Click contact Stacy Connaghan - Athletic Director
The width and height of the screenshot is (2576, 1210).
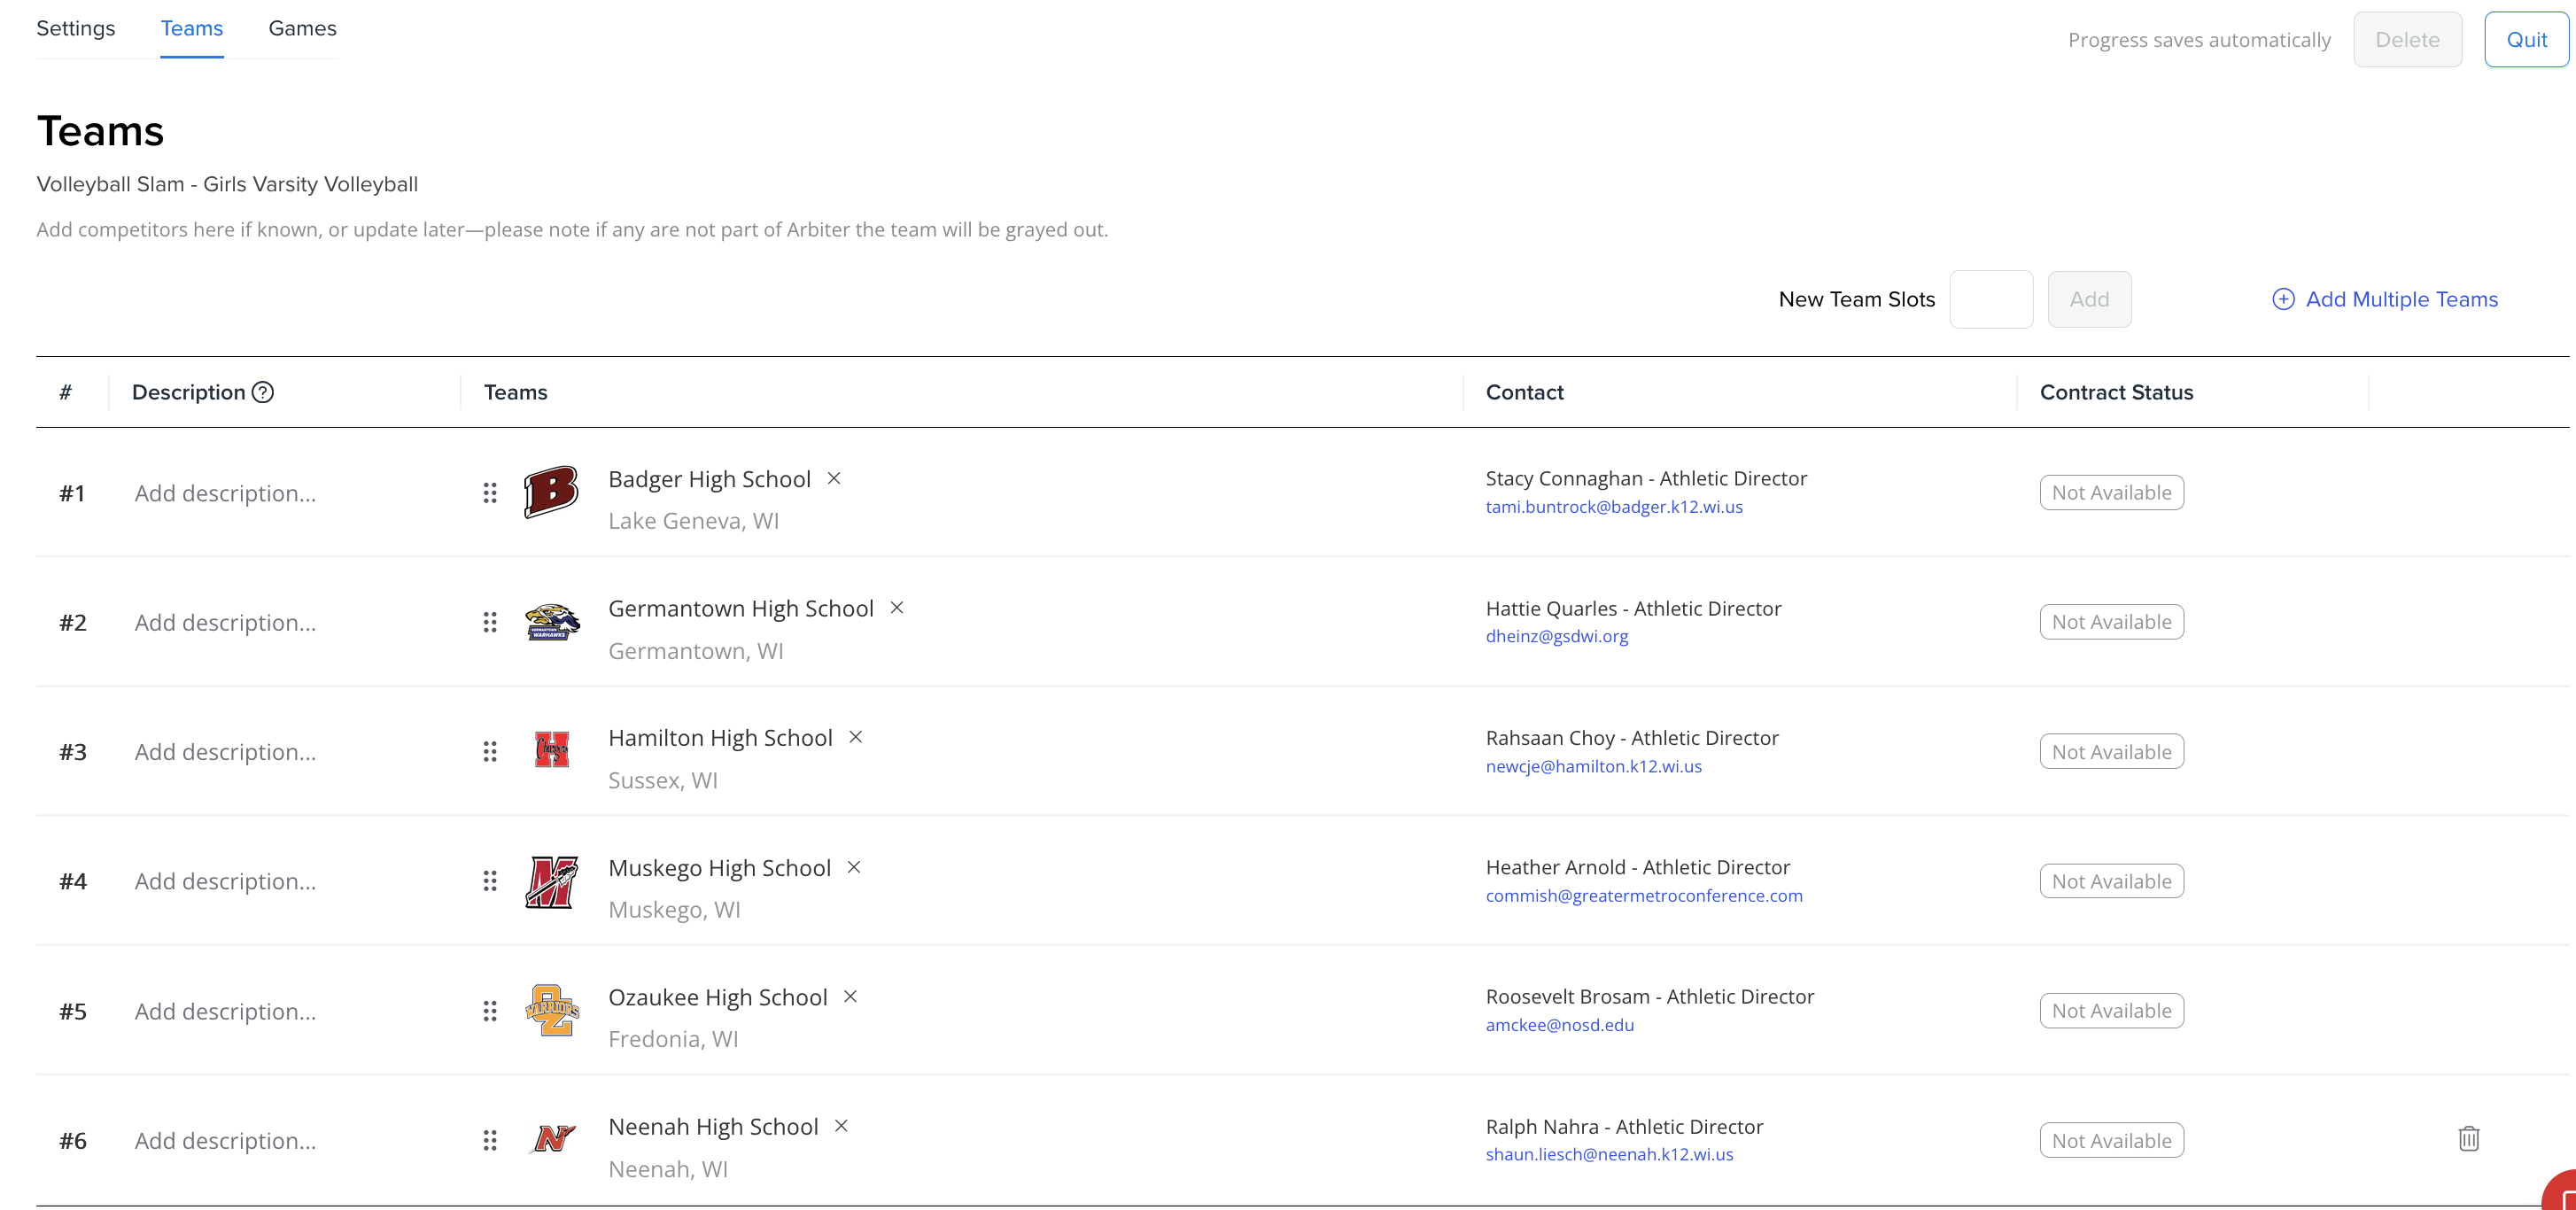[x=1647, y=478]
